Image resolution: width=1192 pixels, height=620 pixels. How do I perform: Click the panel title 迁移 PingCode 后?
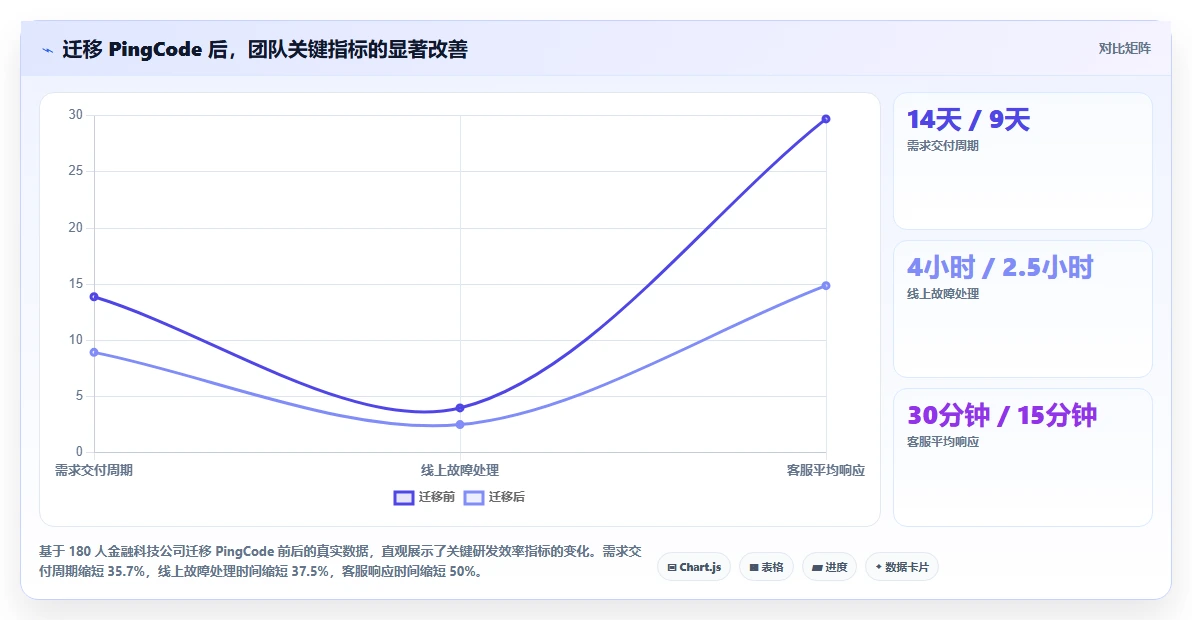click(x=265, y=50)
